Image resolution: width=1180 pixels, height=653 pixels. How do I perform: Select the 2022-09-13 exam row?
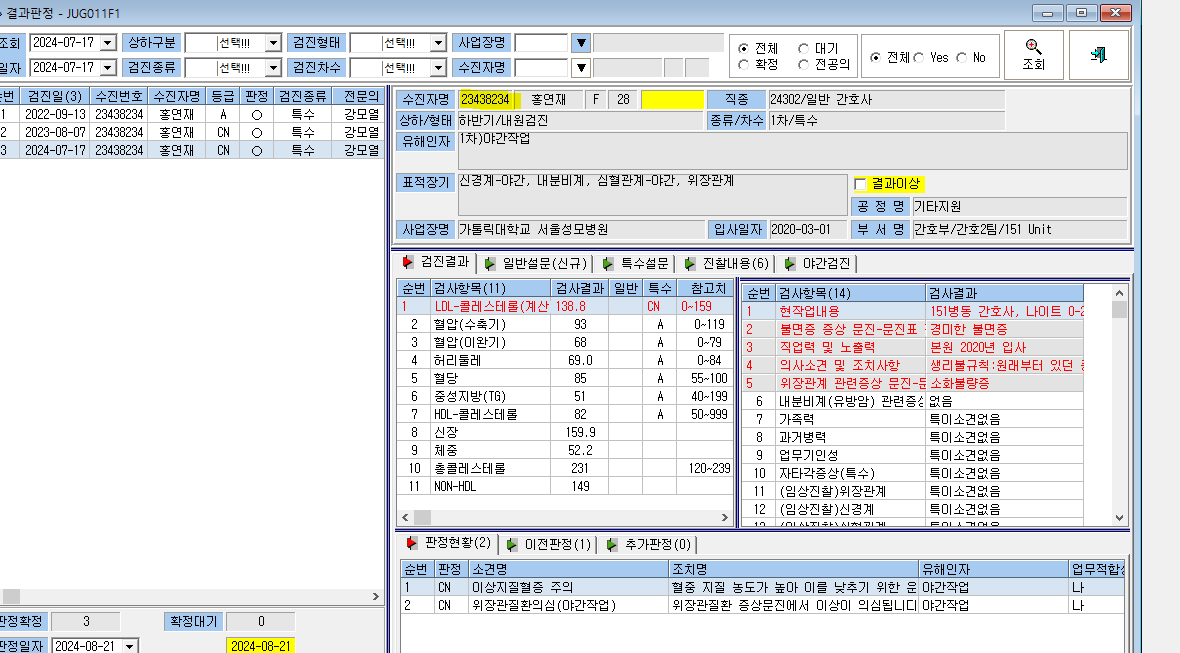[x=192, y=114]
